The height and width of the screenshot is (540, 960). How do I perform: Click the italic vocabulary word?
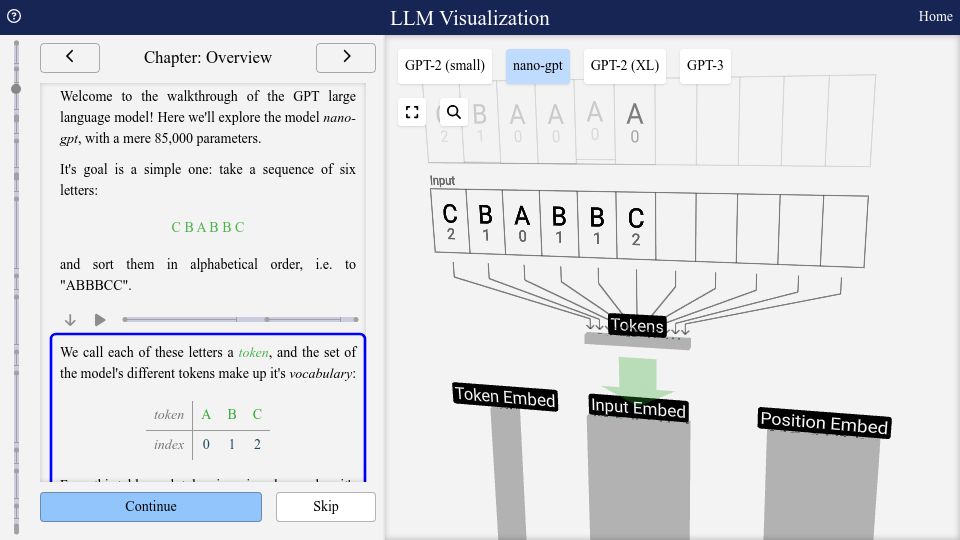pos(321,373)
